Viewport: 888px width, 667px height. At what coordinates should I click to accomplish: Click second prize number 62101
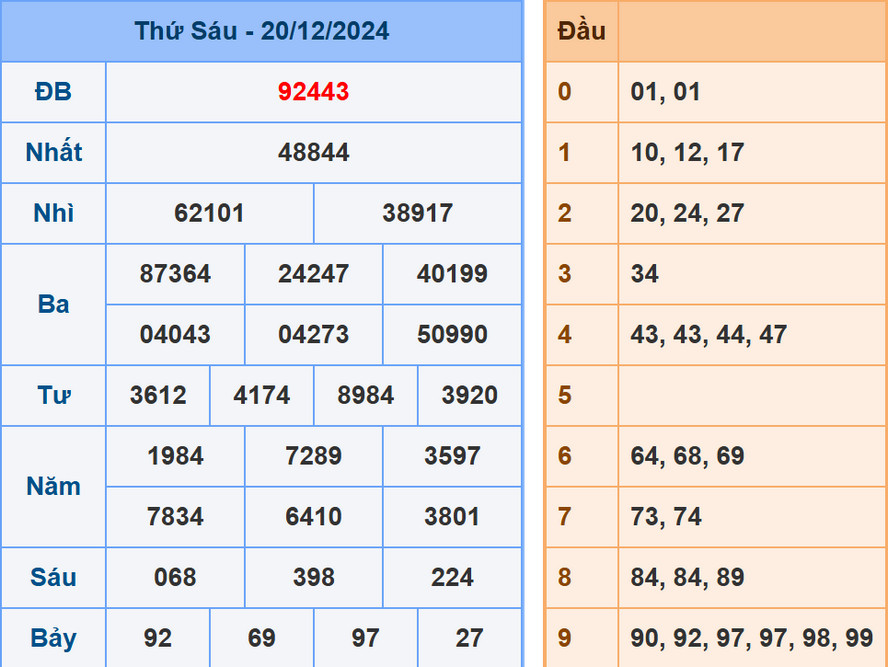(x=210, y=213)
